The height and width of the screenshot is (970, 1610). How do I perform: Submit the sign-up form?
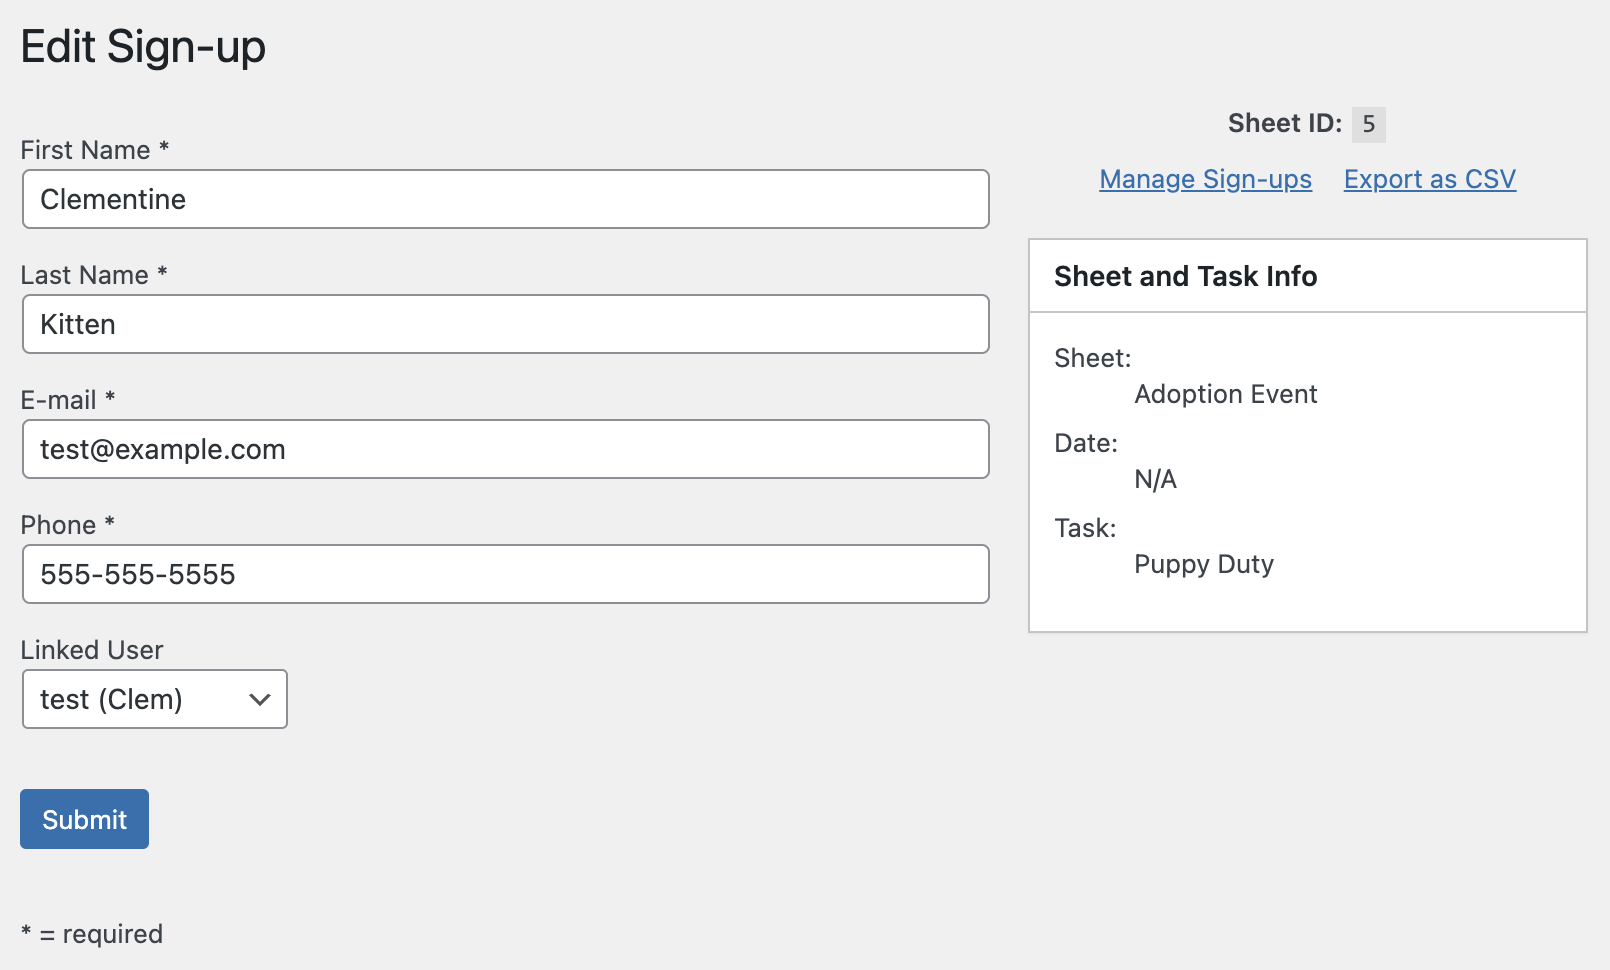point(85,819)
